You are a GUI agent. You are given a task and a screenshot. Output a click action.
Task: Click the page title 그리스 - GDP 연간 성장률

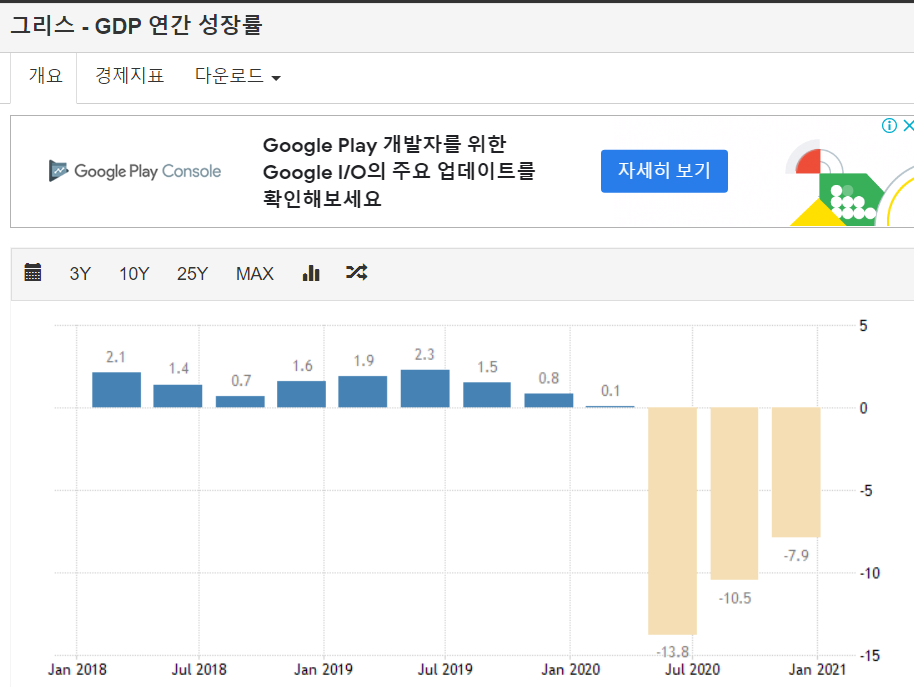click(x=136, y=26)
